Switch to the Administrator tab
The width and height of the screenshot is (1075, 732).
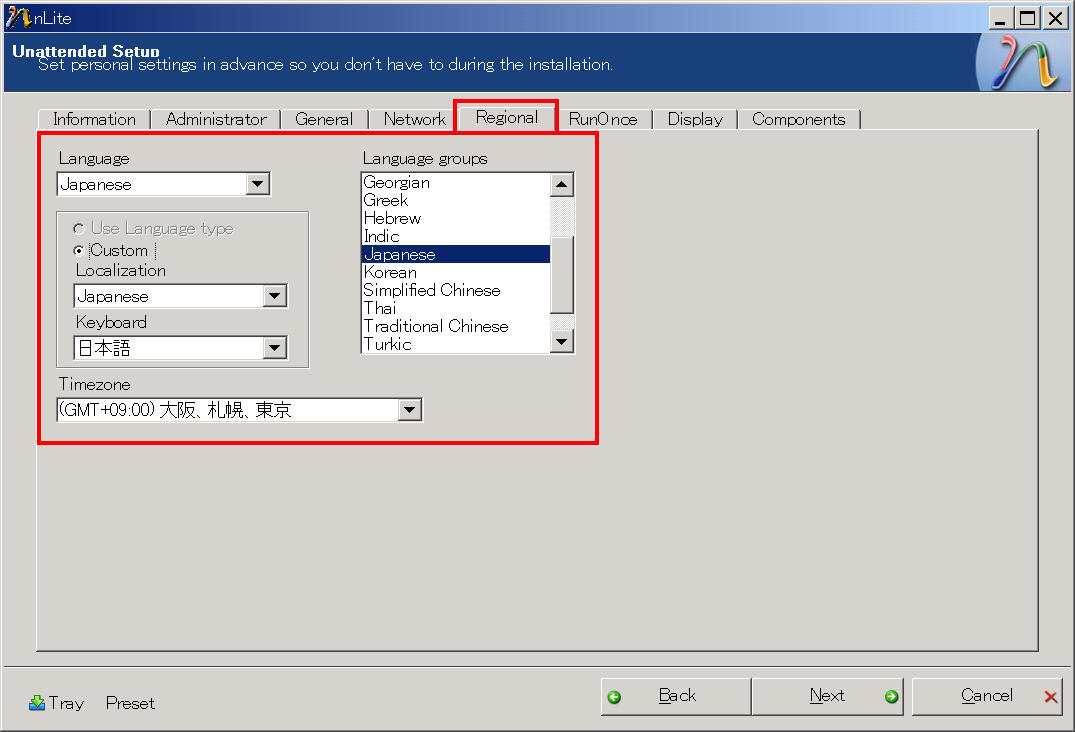[x=215, y=118]
